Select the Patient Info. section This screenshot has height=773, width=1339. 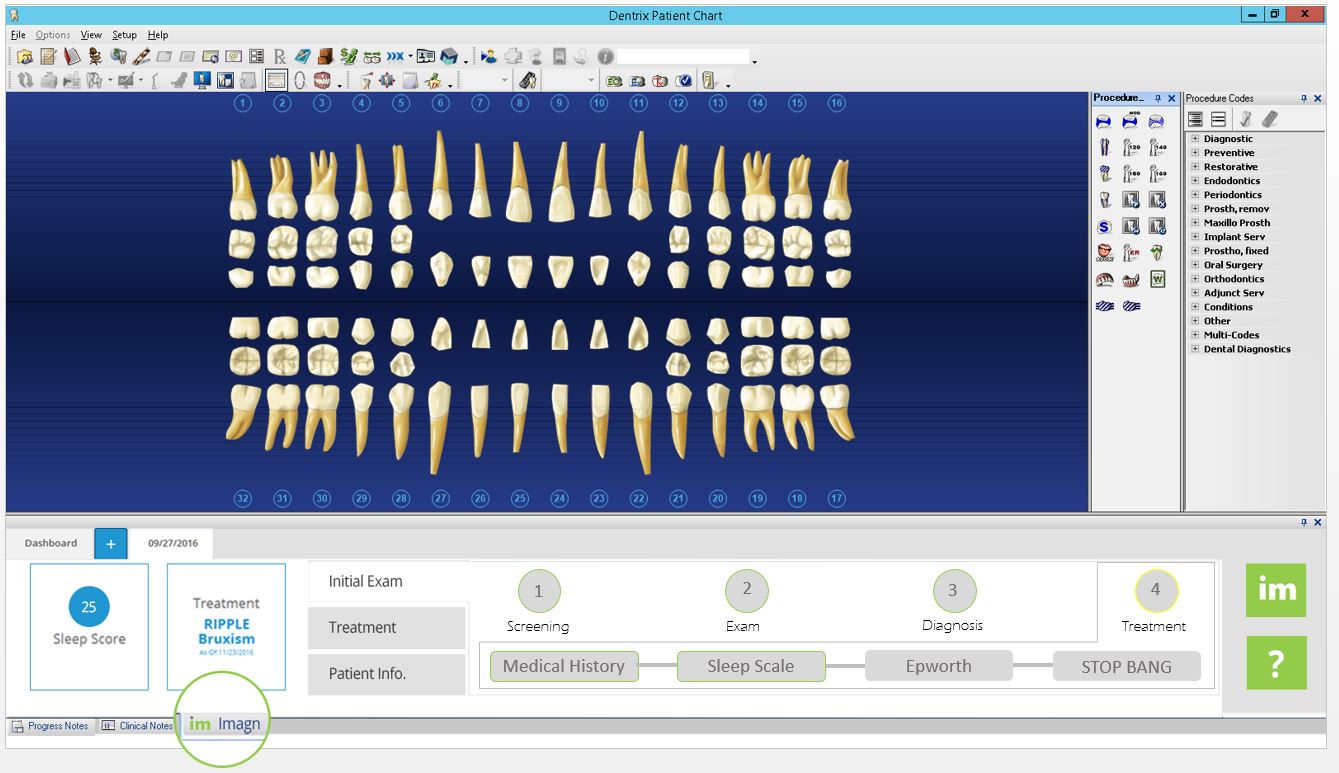387,673
